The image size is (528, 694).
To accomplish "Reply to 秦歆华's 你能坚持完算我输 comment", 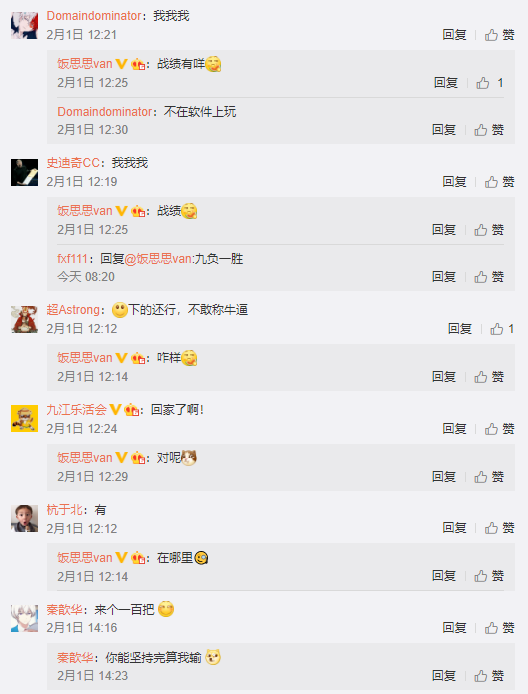I will [x=444, y=675].
